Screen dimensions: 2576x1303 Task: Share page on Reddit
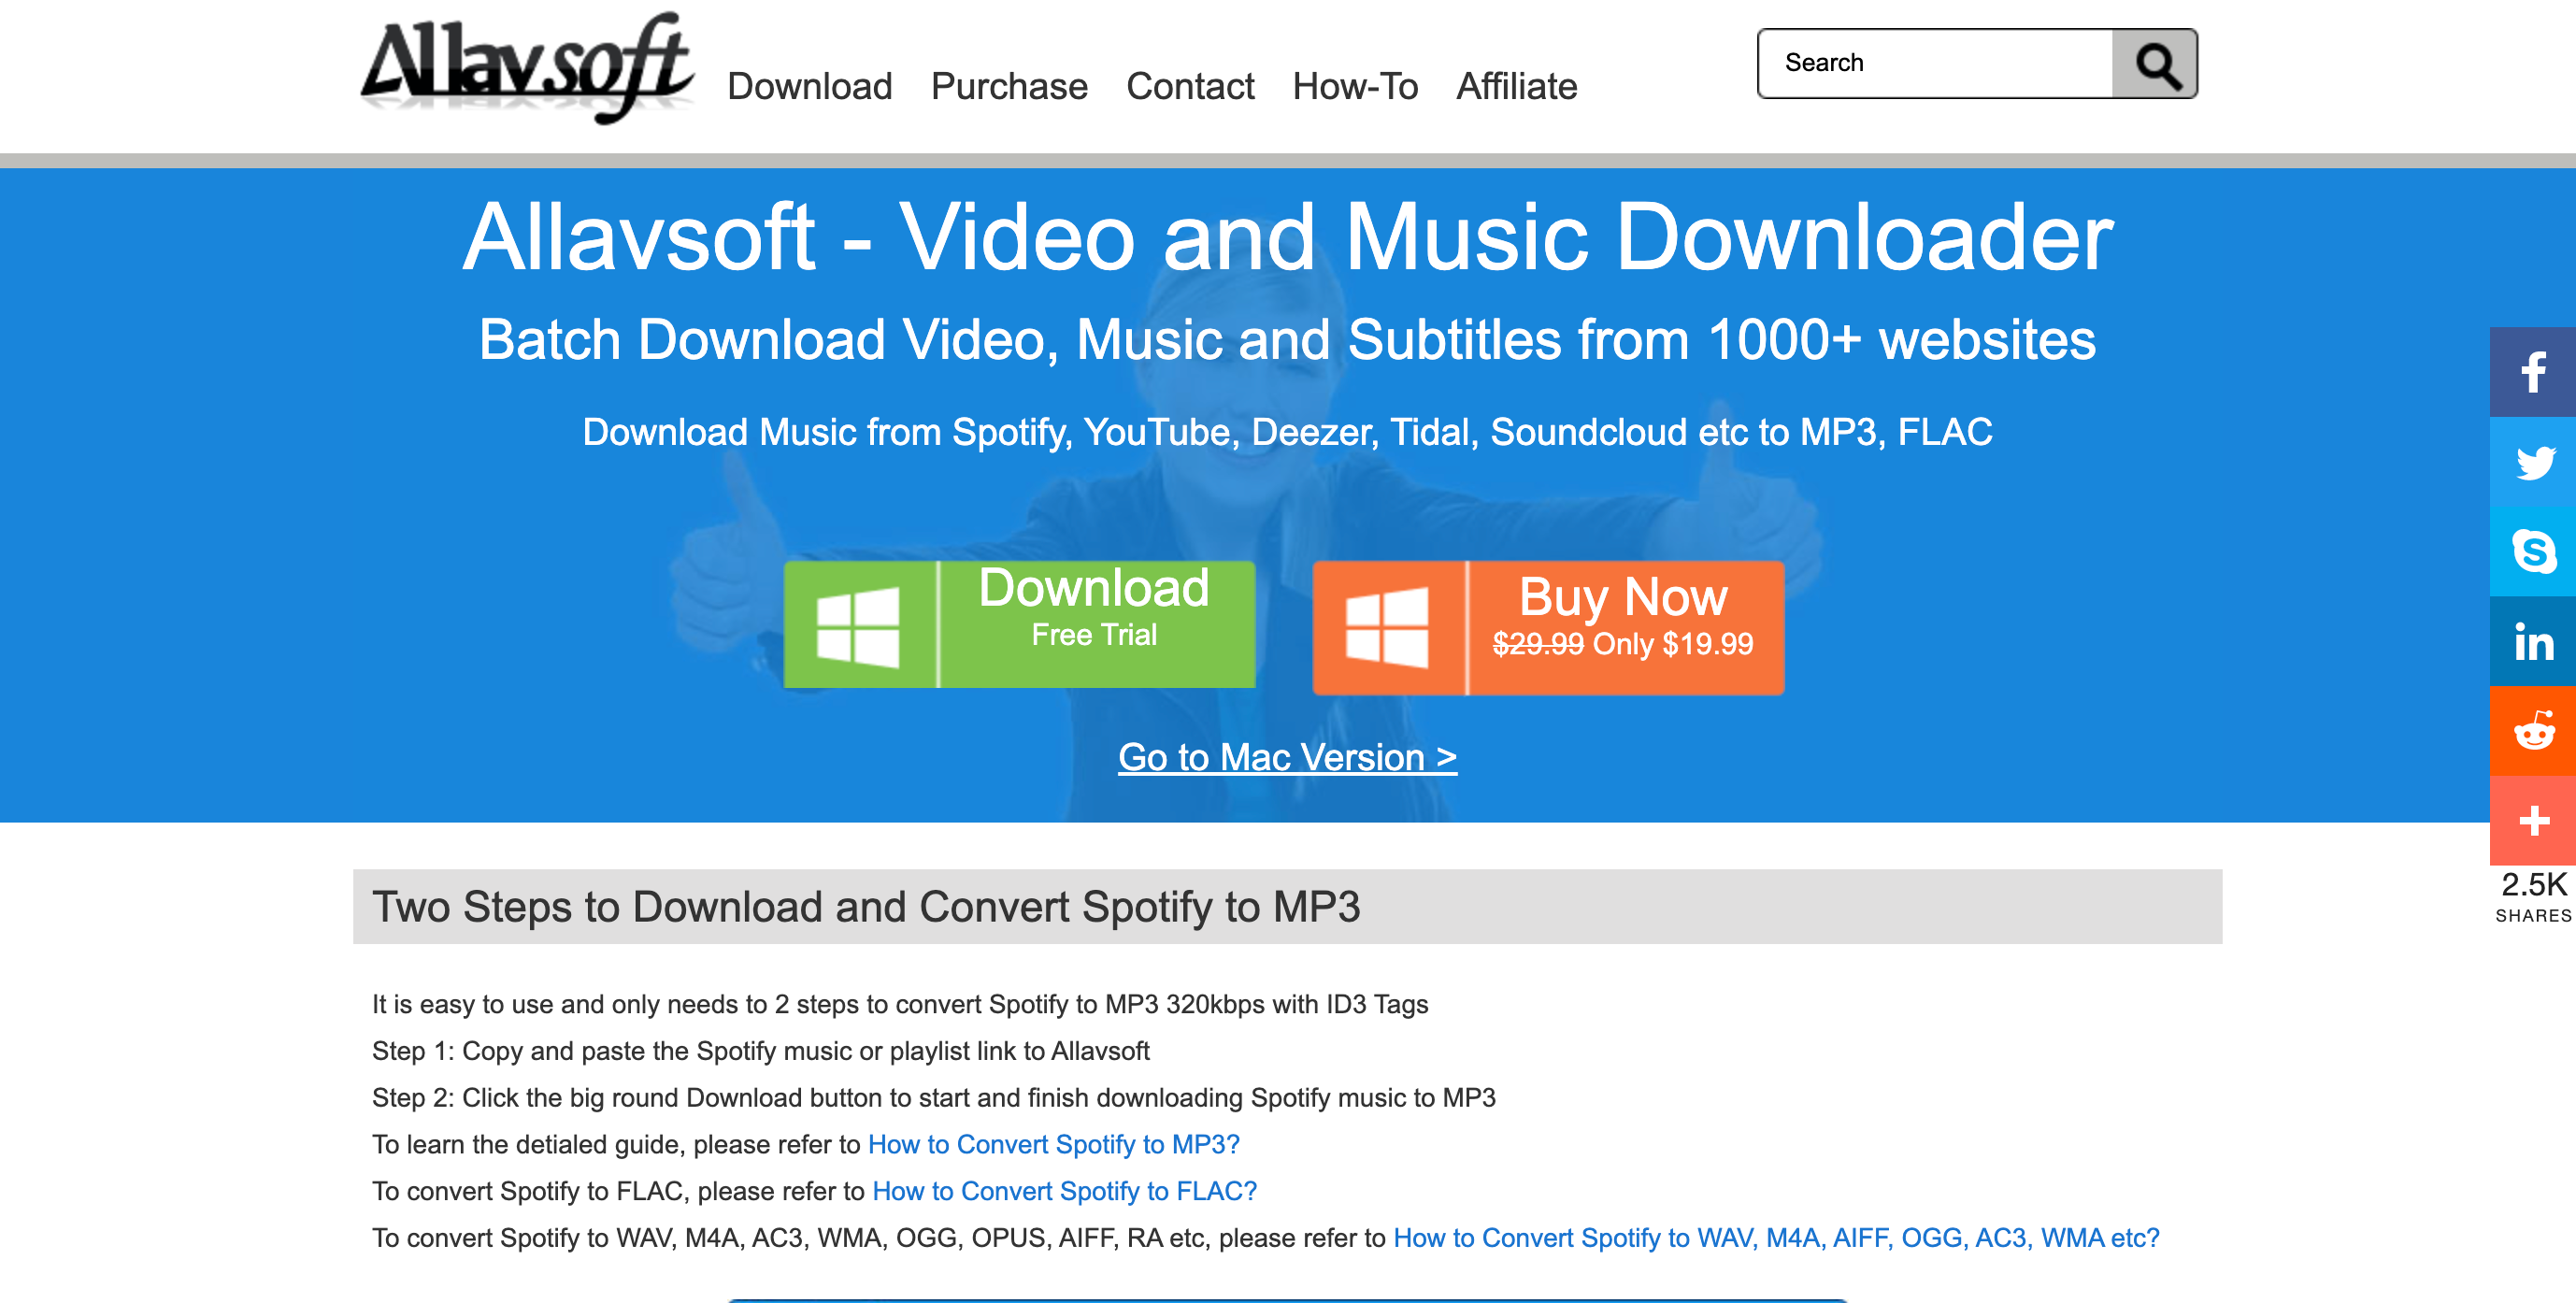pyautogui.click(x=2533, y=731)
